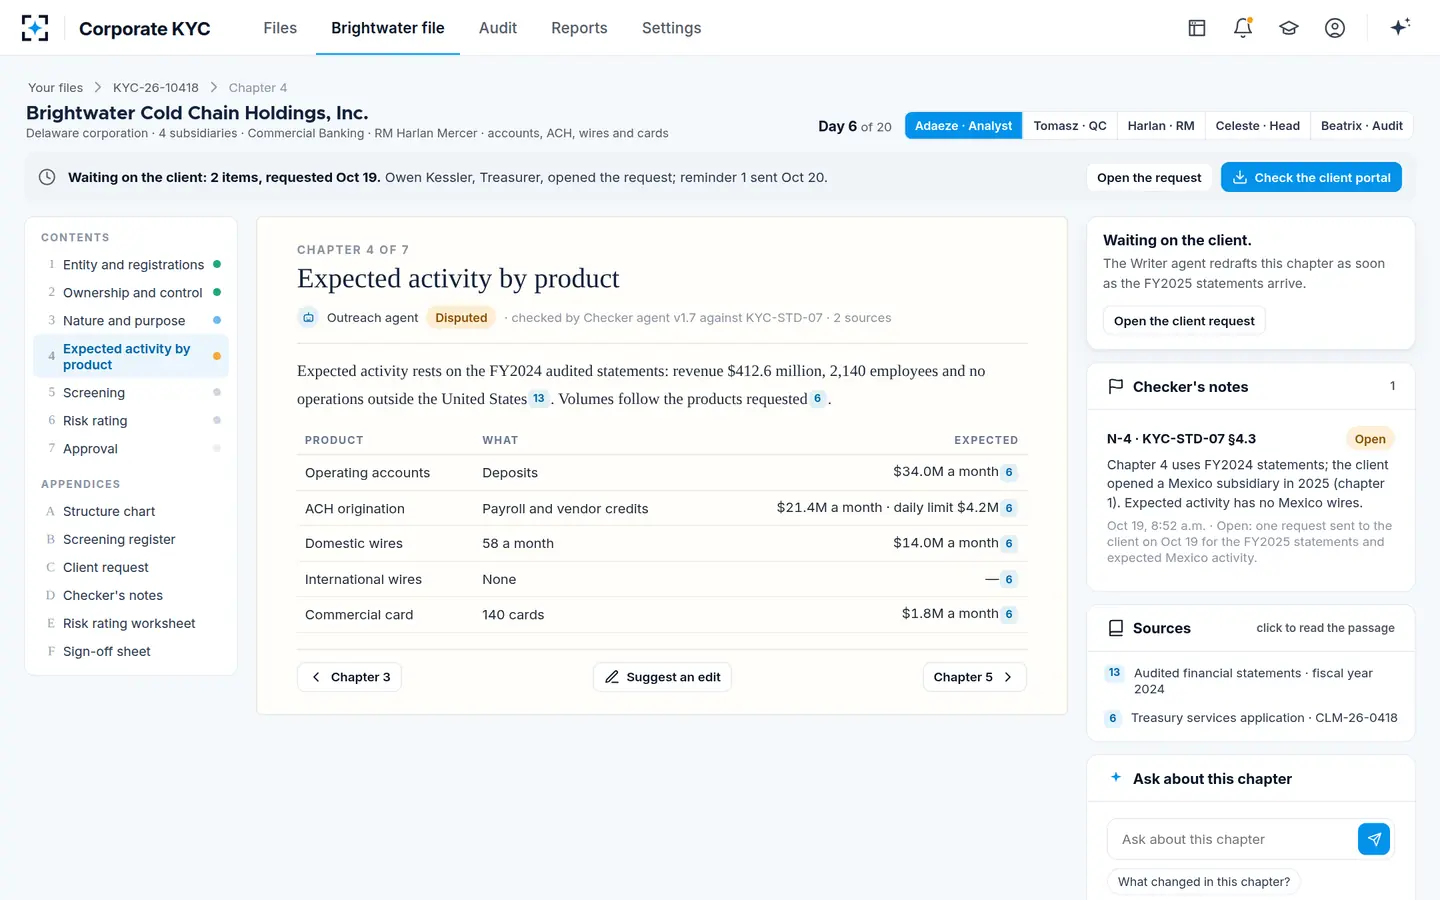Open the layout panel icon in header
The width and height of the screenshot is (1440, 900).
pyautogui.click(x=1197, y=28)
